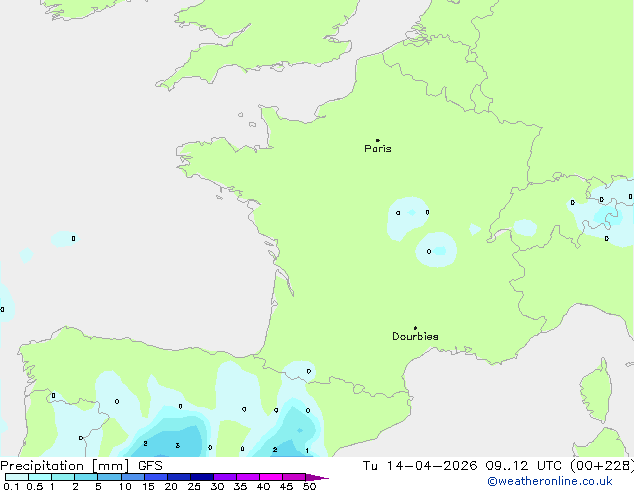634x490 pixels.
Task: Pick the 40–45 mm magenta legend swatch
Action: point(271,477)
